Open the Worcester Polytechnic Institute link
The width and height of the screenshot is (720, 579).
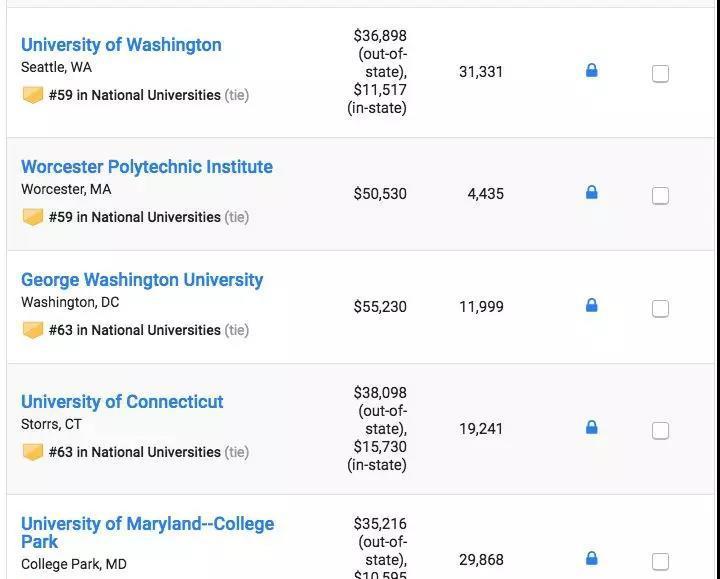[x=146, y=167]
